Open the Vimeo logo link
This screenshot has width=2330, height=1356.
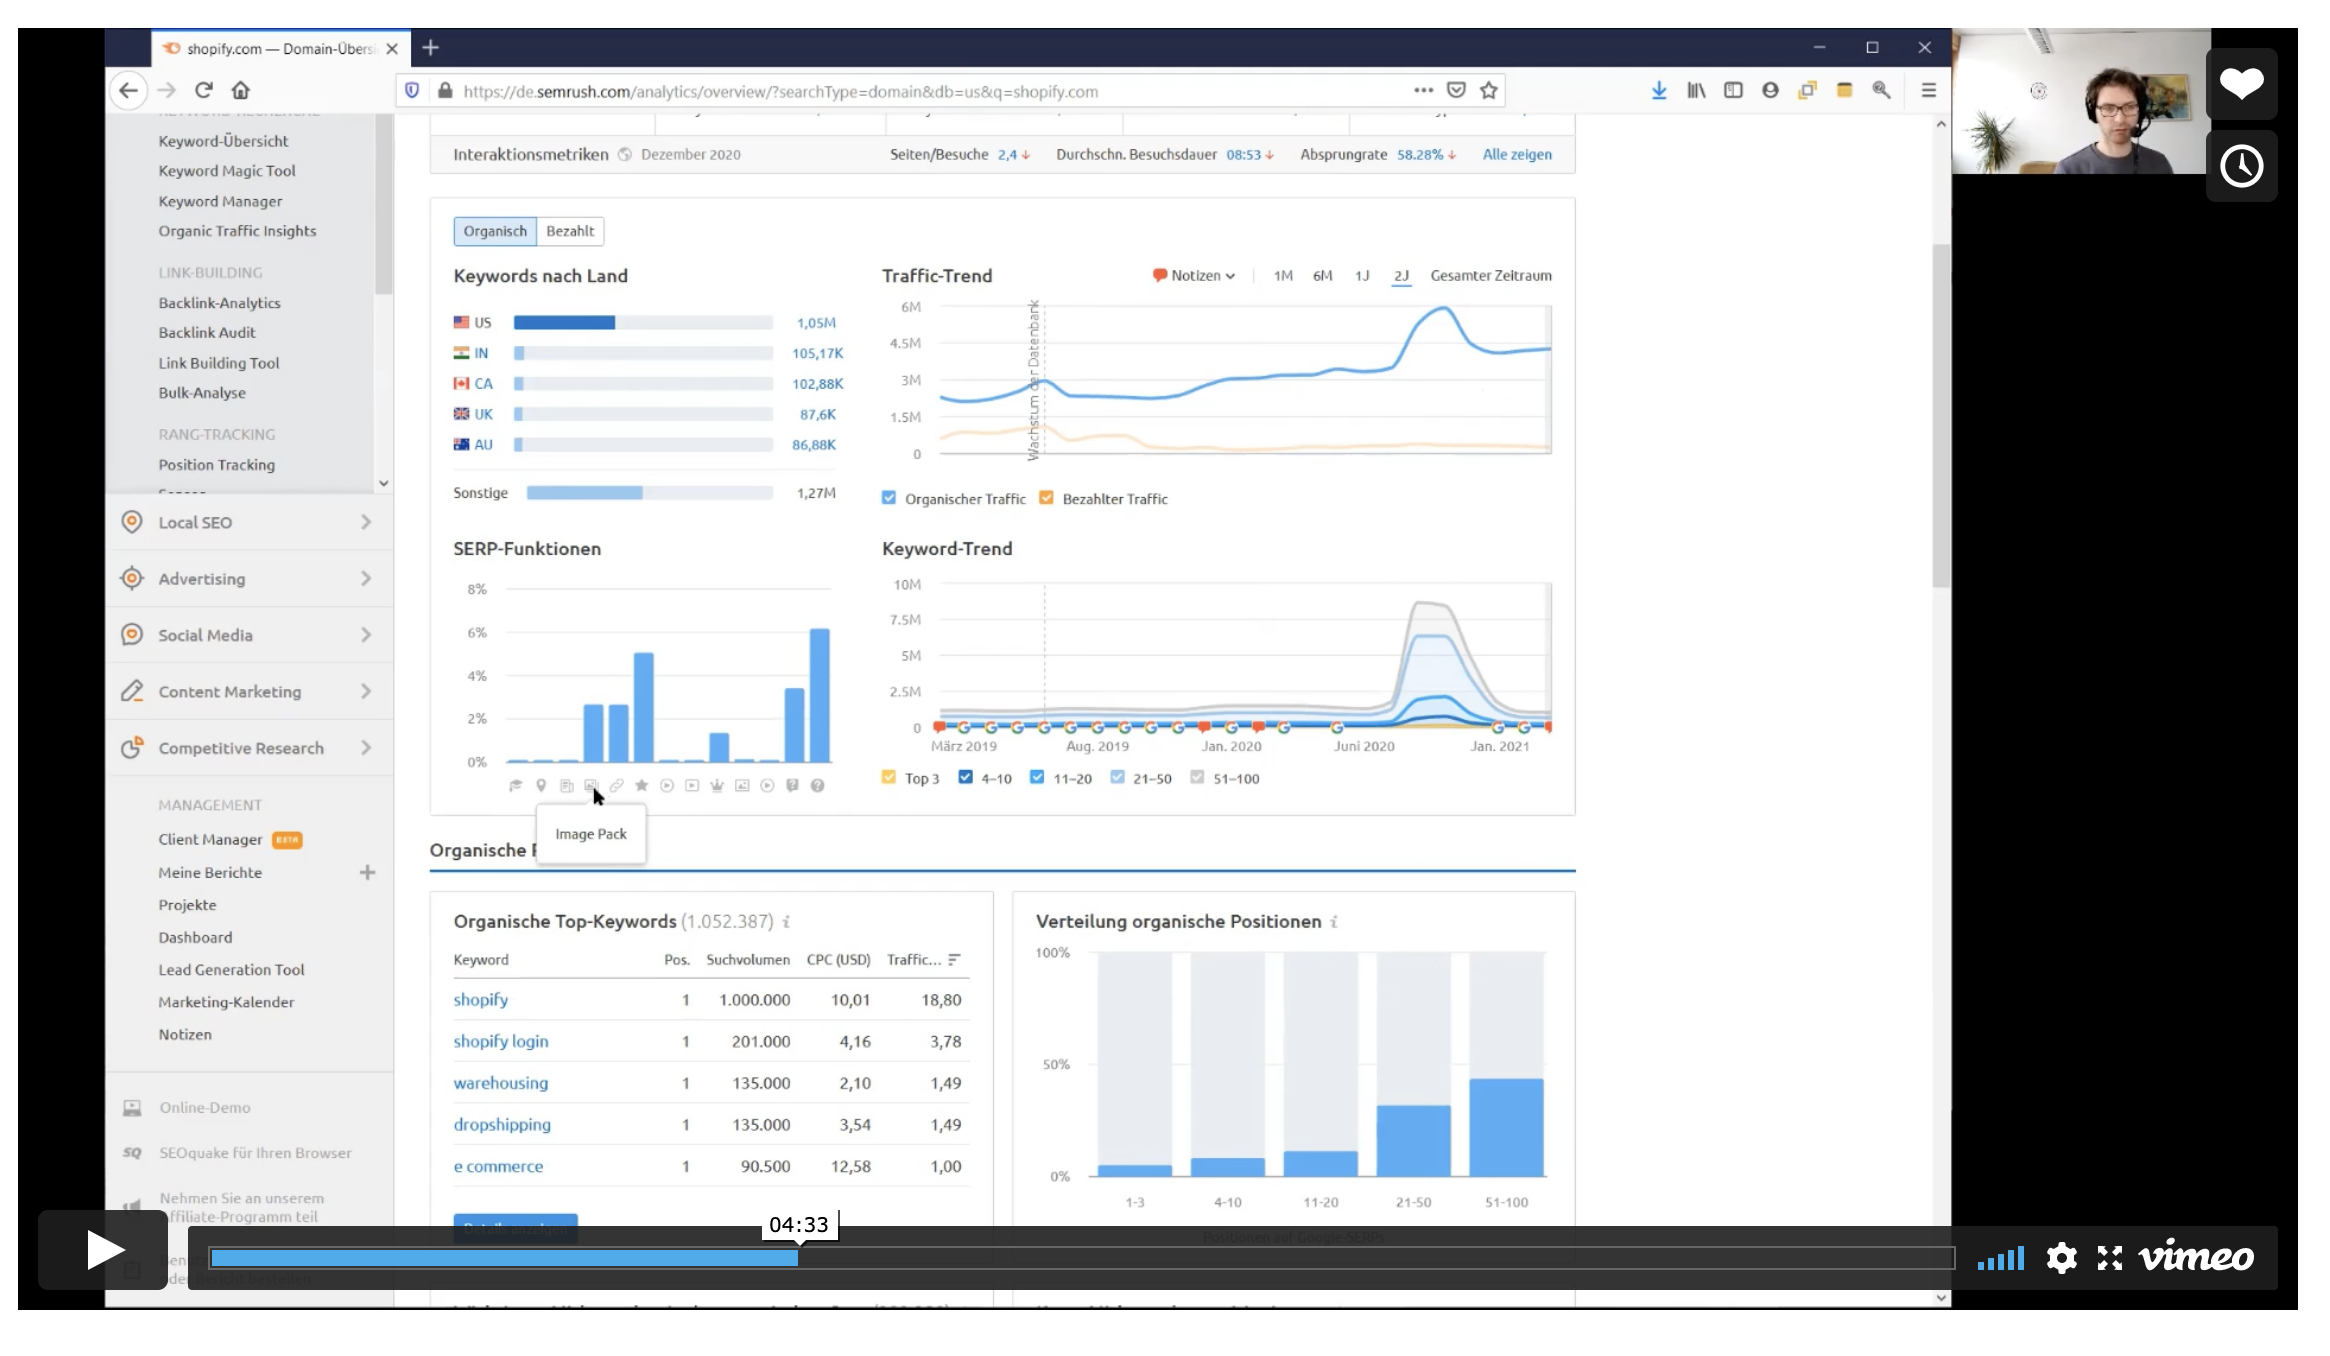click(2196, 1256)
